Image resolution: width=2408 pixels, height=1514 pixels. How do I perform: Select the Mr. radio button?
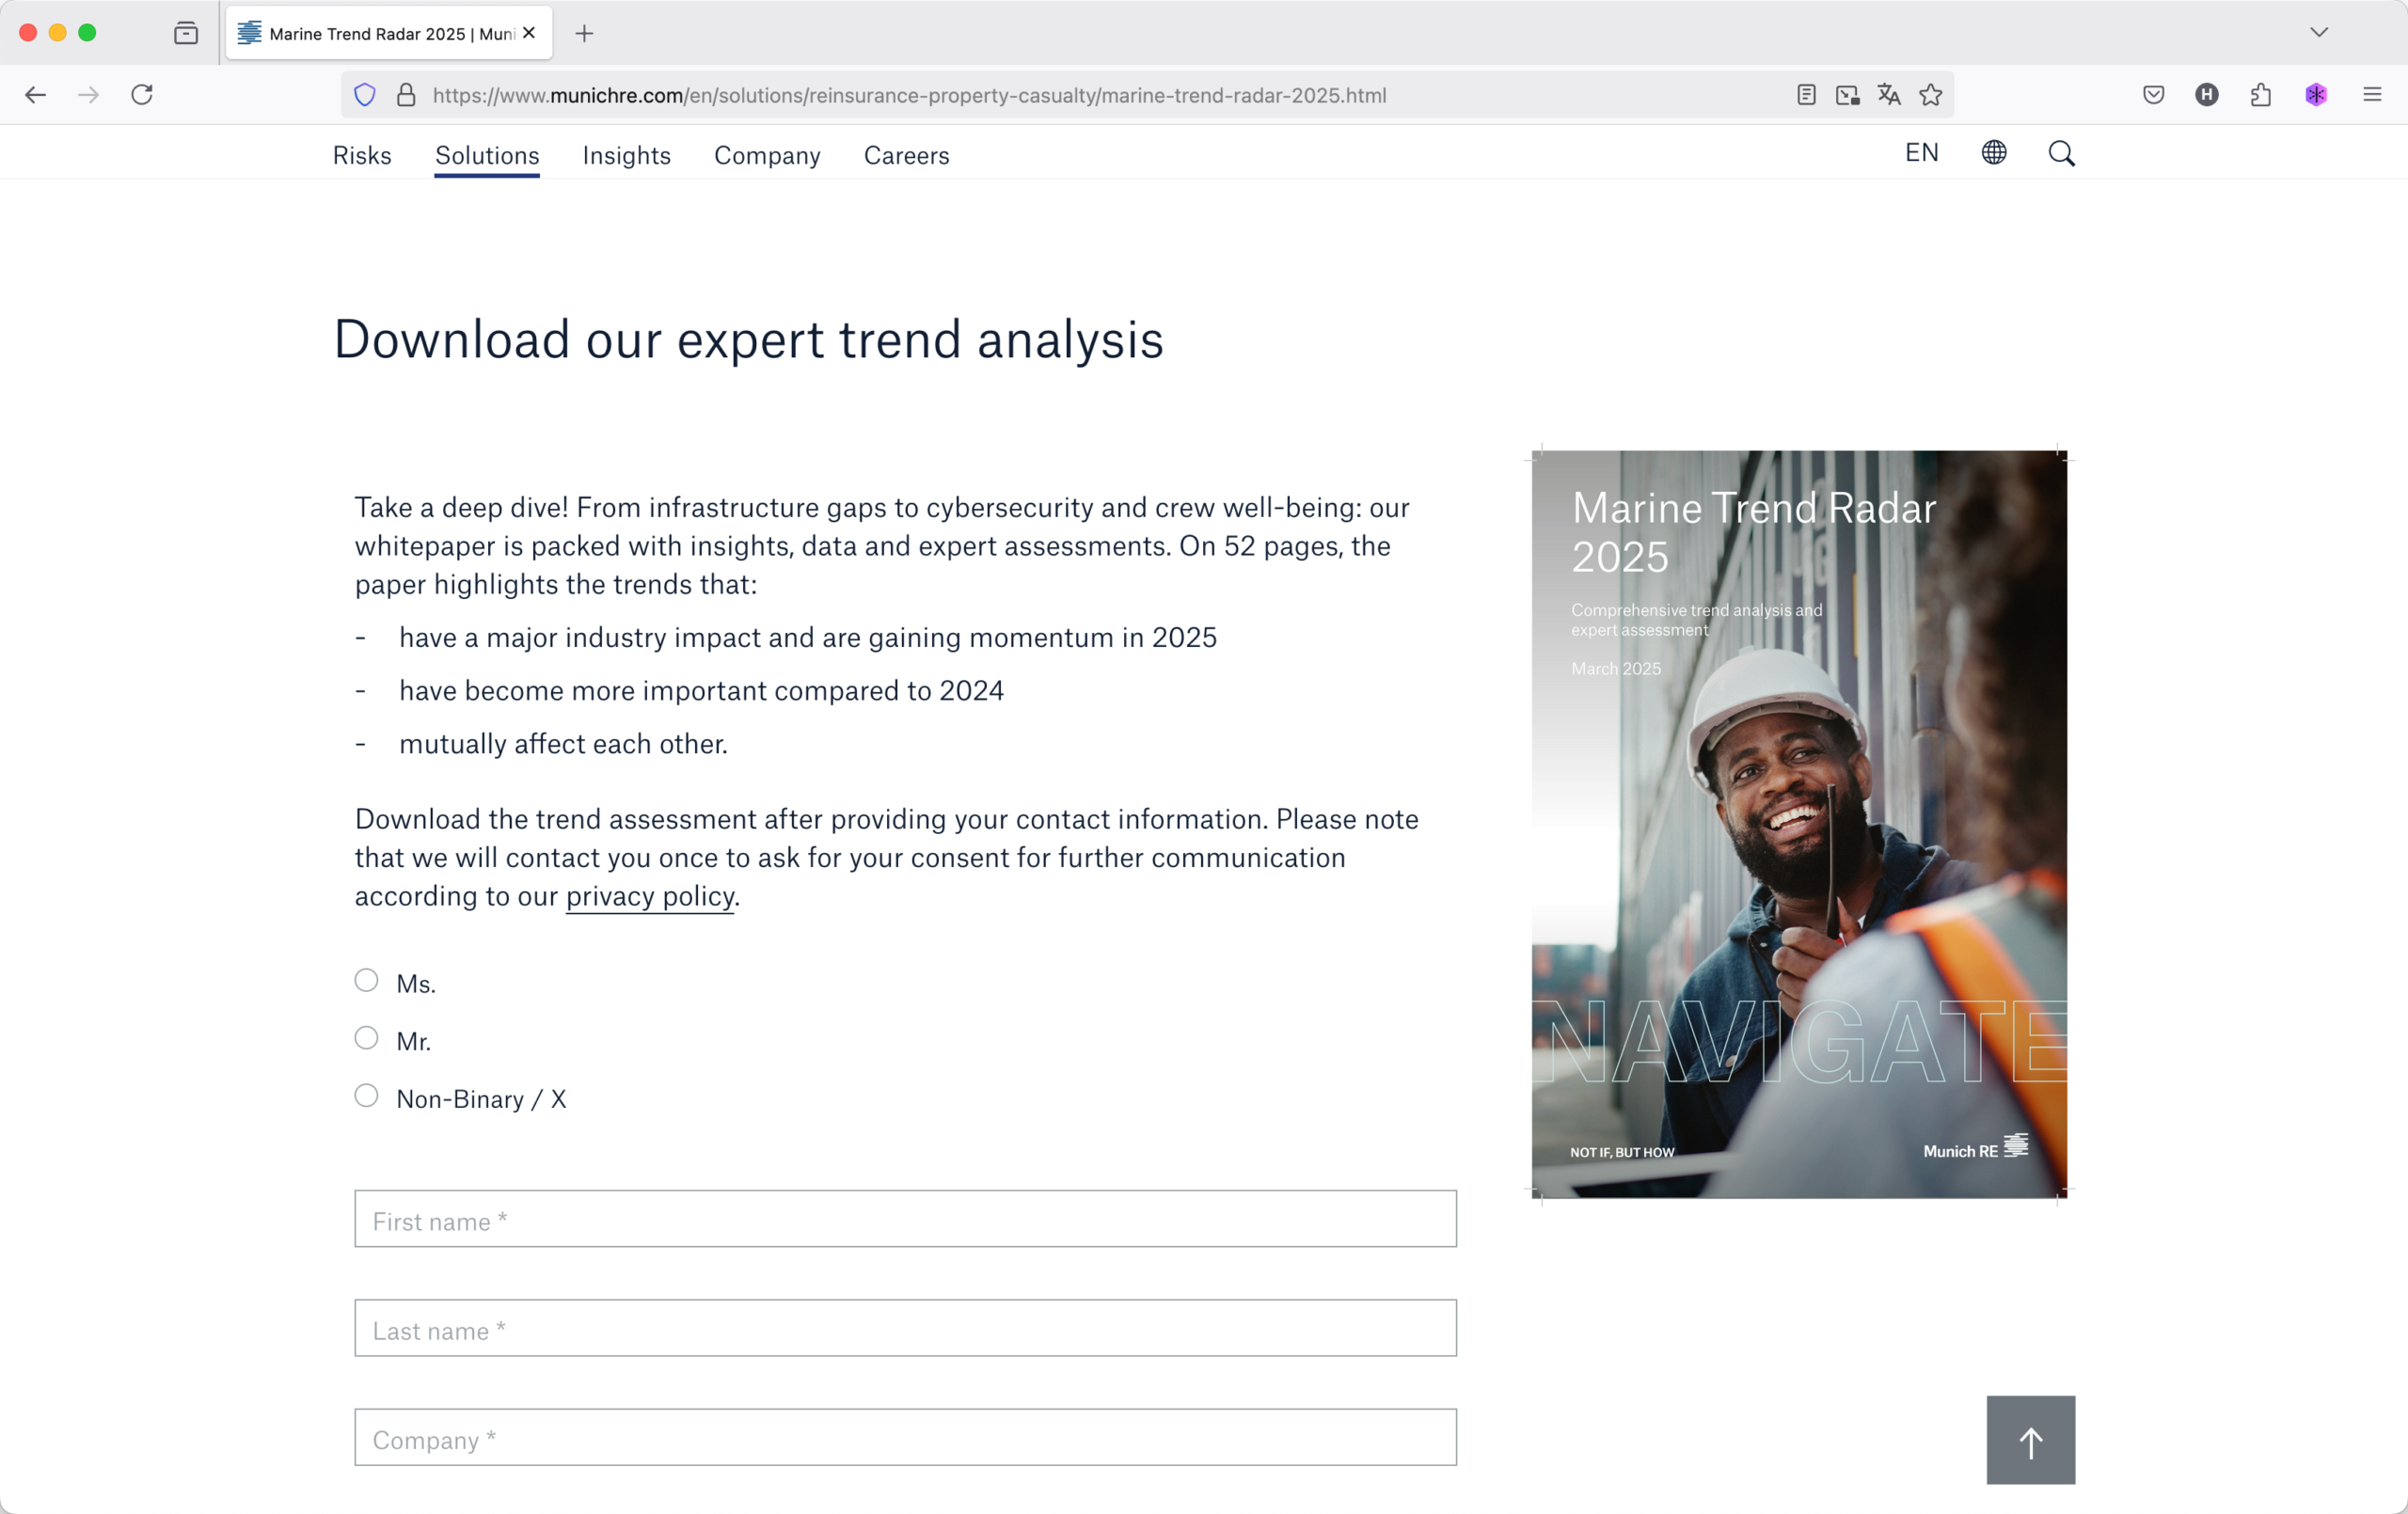(366, 1038)
